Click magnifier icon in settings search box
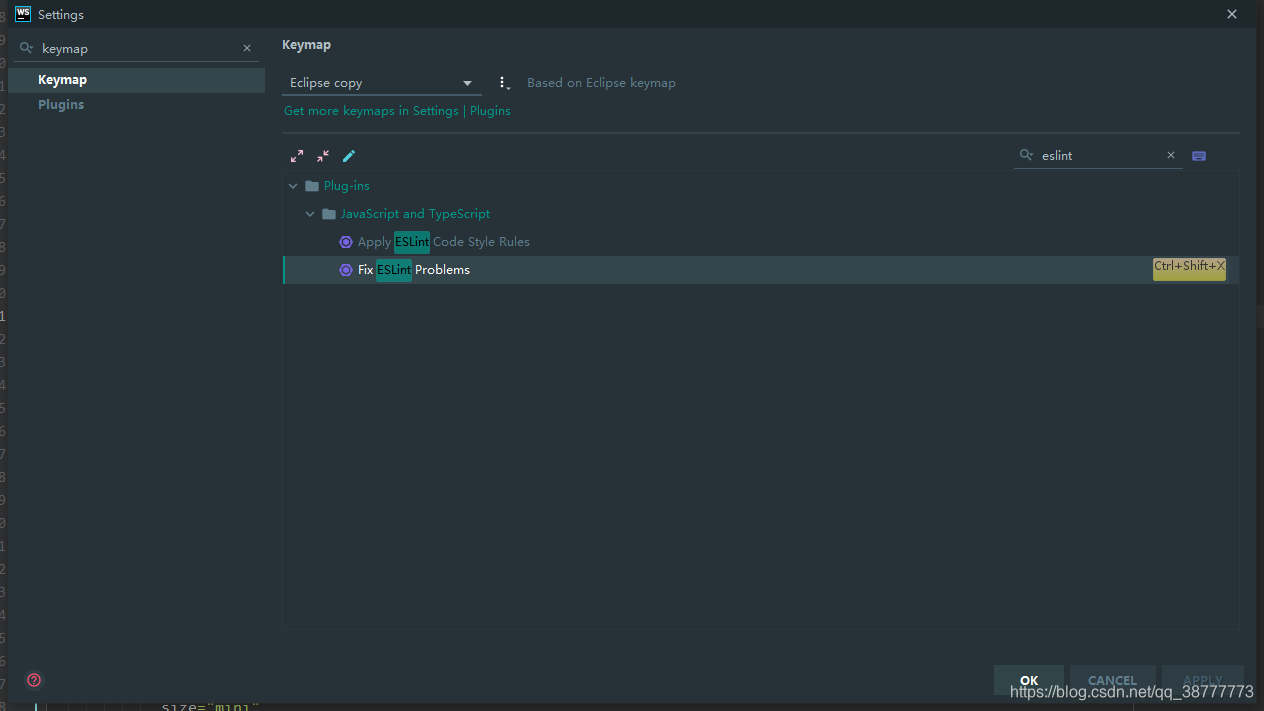The width and height of the screenshot is (1264, 711). click(26, 48)
